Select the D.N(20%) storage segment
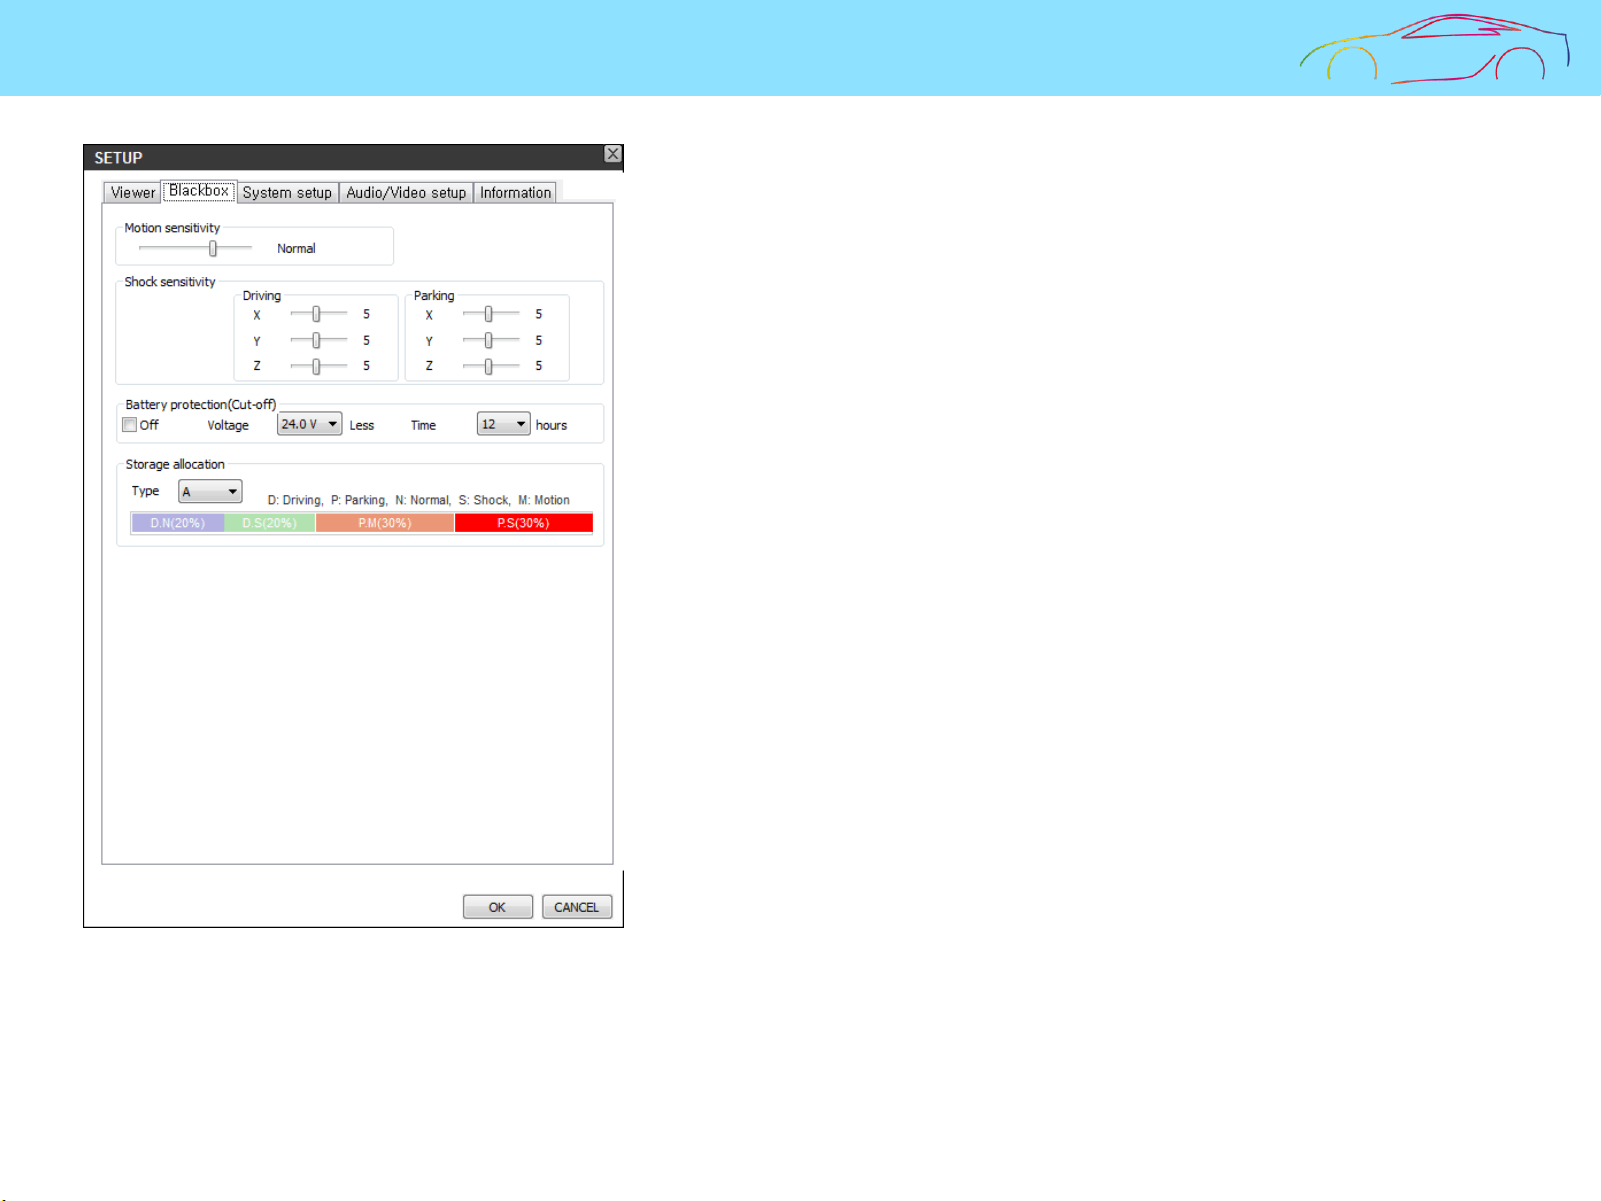 point(178,523)
